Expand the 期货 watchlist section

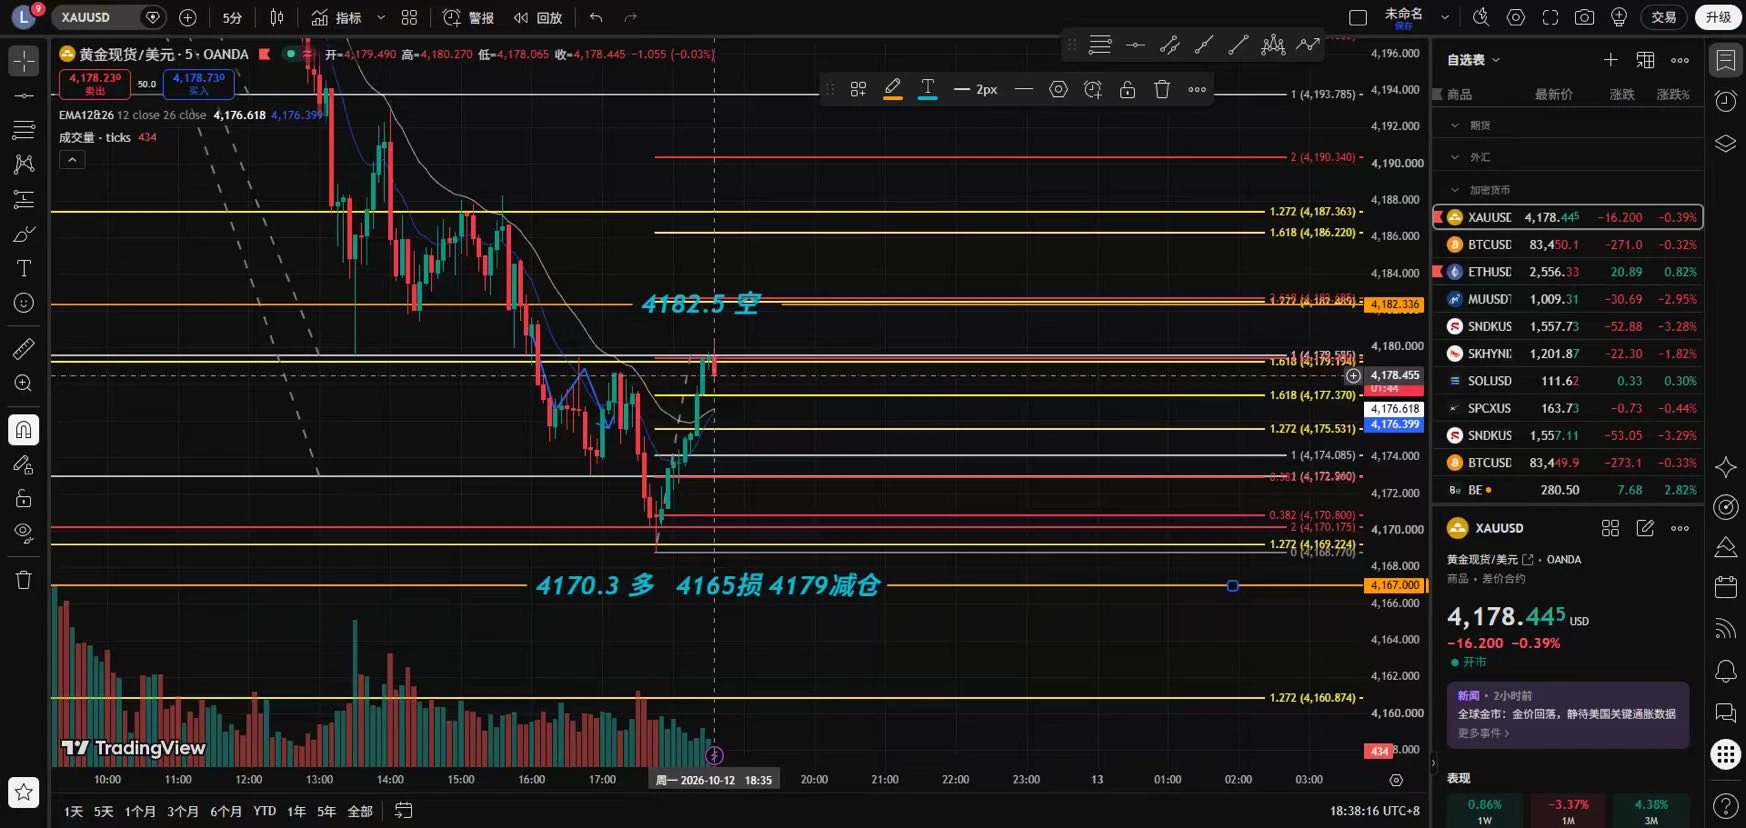point(1455,126)
